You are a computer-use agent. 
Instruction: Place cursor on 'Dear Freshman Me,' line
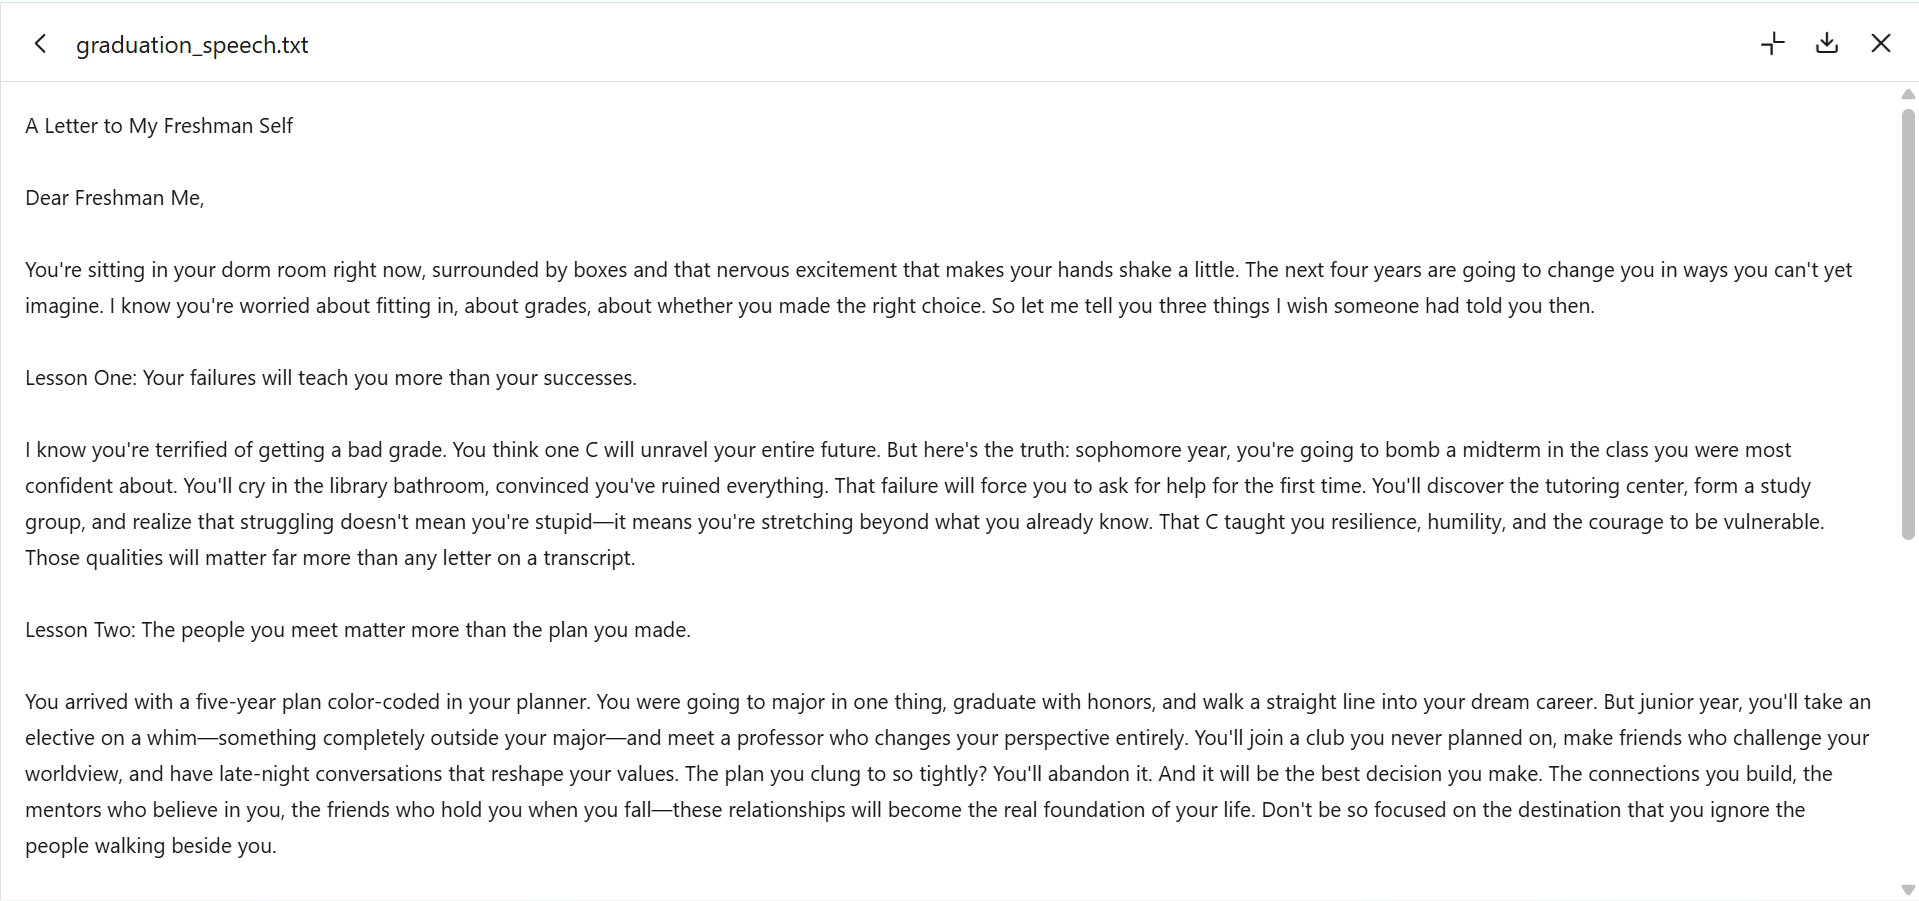click(115, 198)
